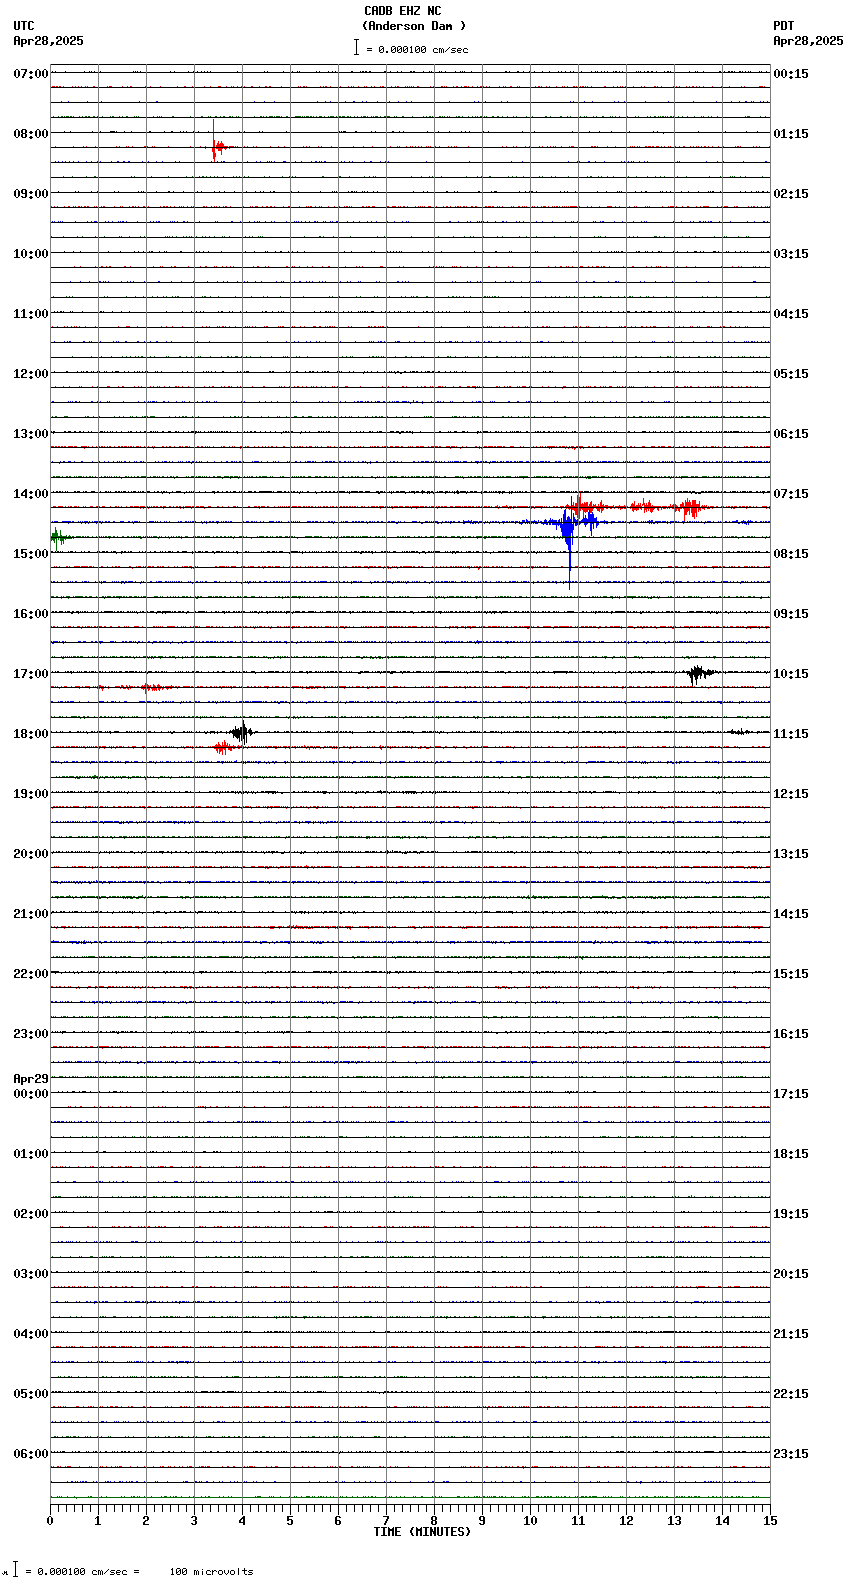
Task: Click the station title CADB EHZ NC
Action: point(402,11)
